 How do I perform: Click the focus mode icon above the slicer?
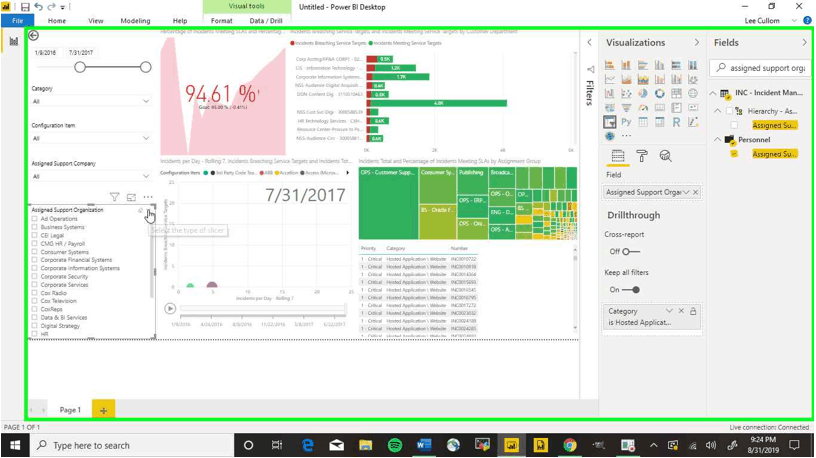coord(131,198)
